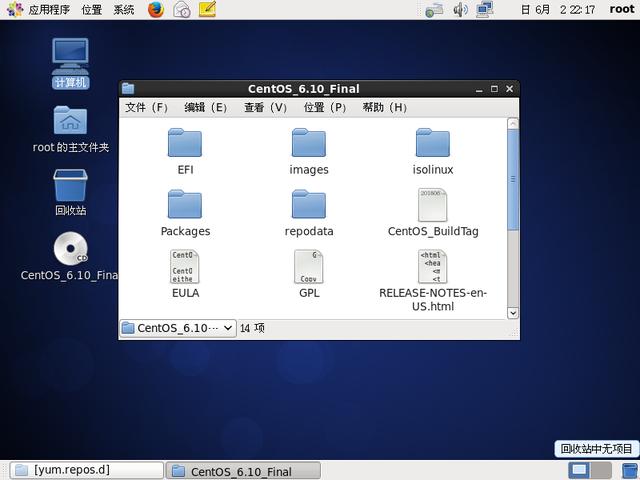Close the CentOS_6.10_Final window
Screen dimensions: 640x480
(509, 89)
